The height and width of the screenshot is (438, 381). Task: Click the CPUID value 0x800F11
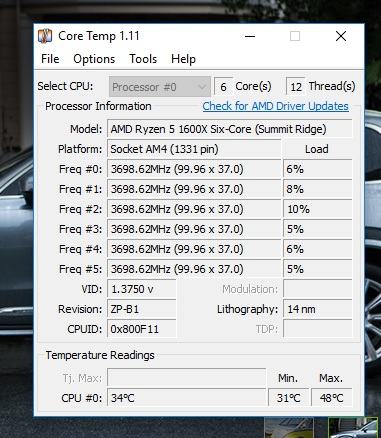coord(142,329)
